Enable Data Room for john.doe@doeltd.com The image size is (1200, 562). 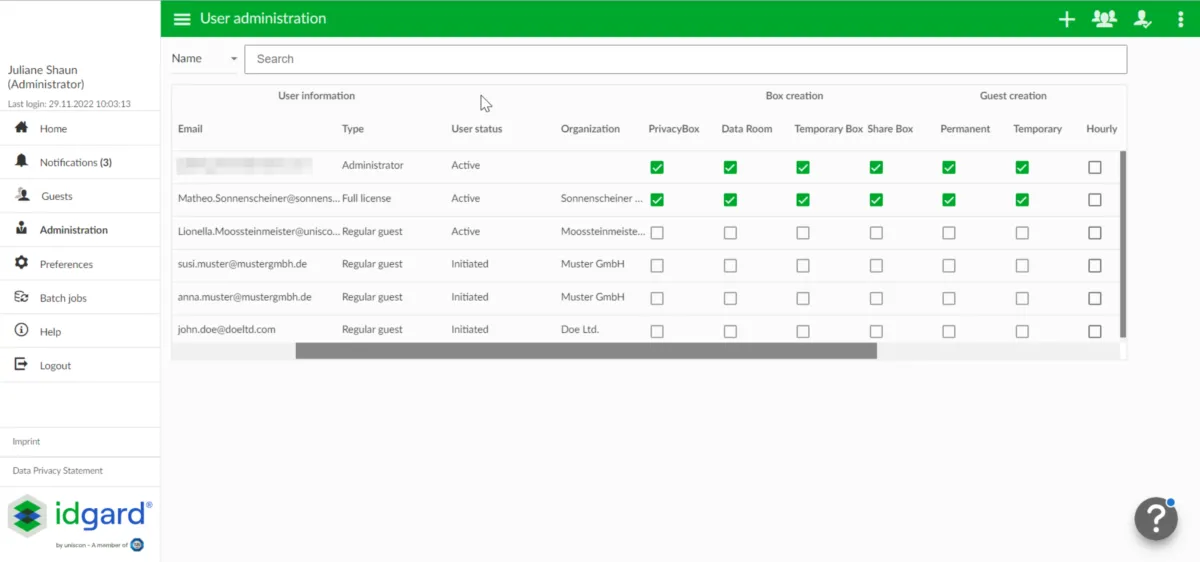[730, 331]
